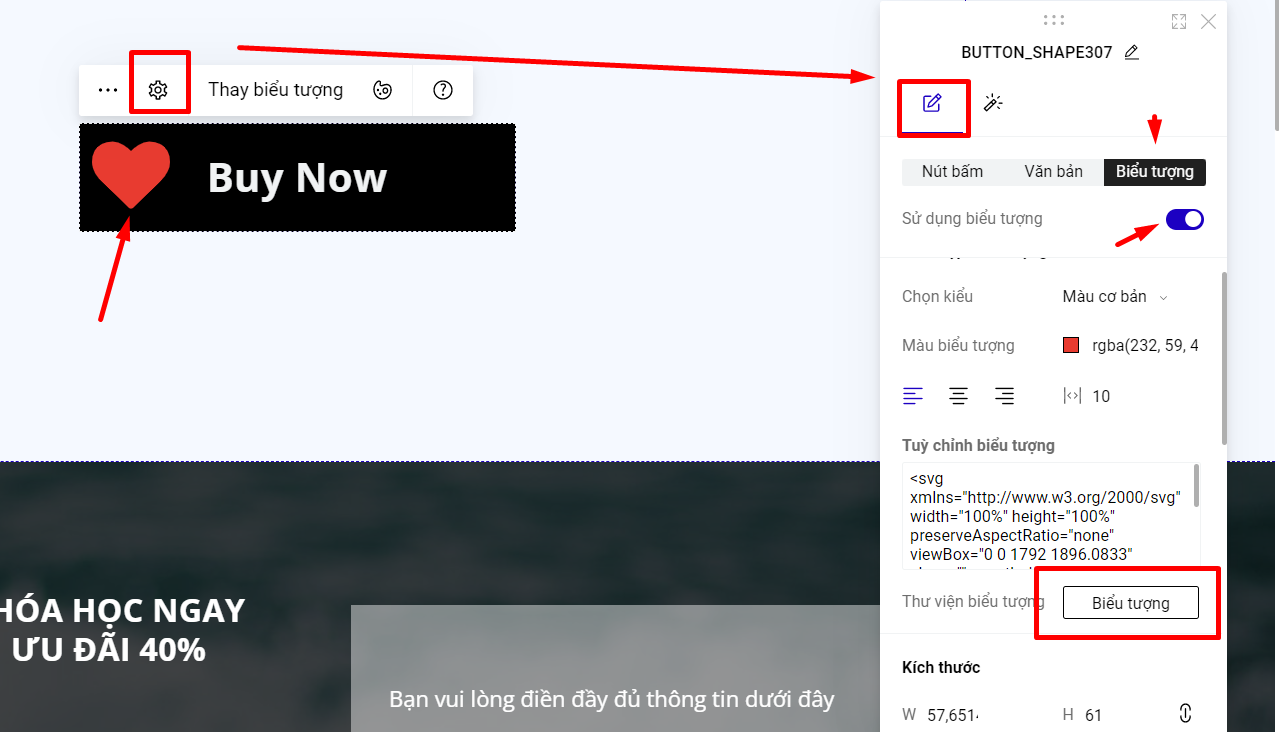Disable the 'Sử dụng biểu tượng' switch
The width and height of the screenshot is (1279, 732).
pyautogui.click(x=1184, y=219)
